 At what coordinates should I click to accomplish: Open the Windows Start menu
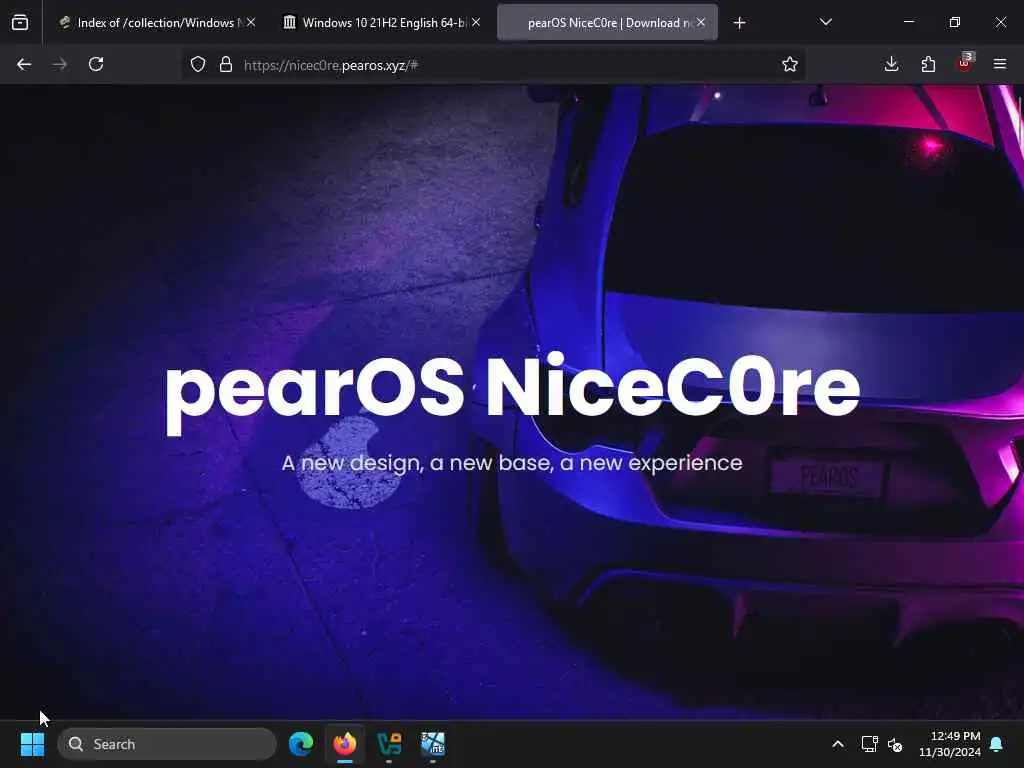32,744
